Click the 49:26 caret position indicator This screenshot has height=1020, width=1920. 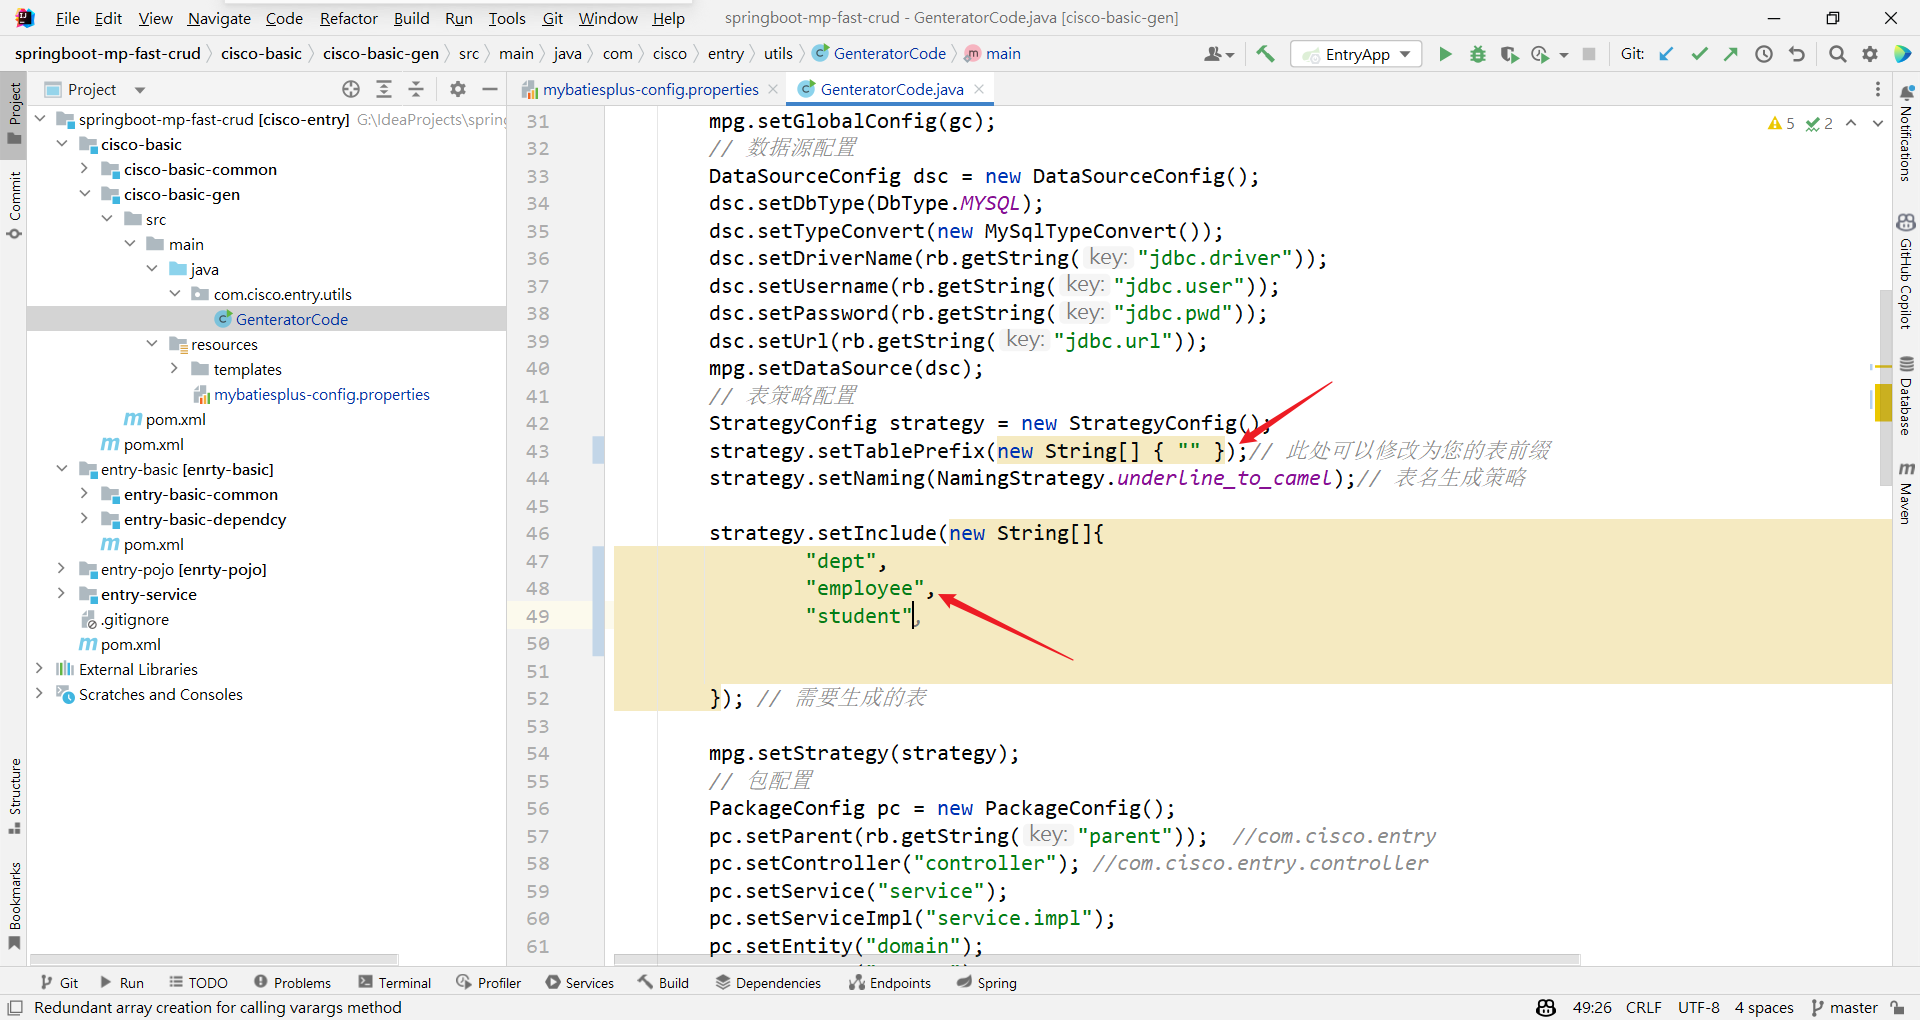(1591, 1007)
